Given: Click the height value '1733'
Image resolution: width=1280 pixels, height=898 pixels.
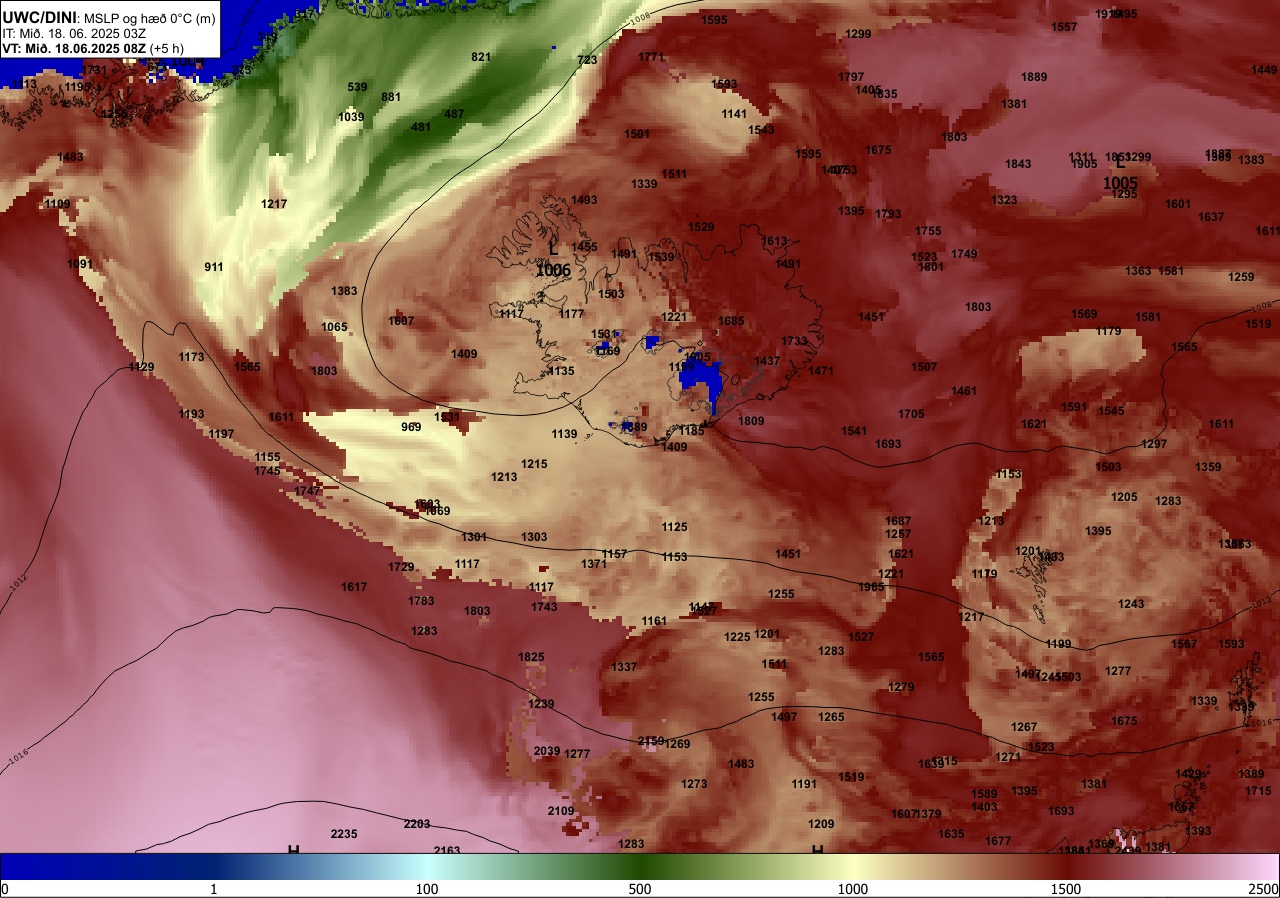Looking at the screenshot, I should pyautogui.click(x=794, y=341).
